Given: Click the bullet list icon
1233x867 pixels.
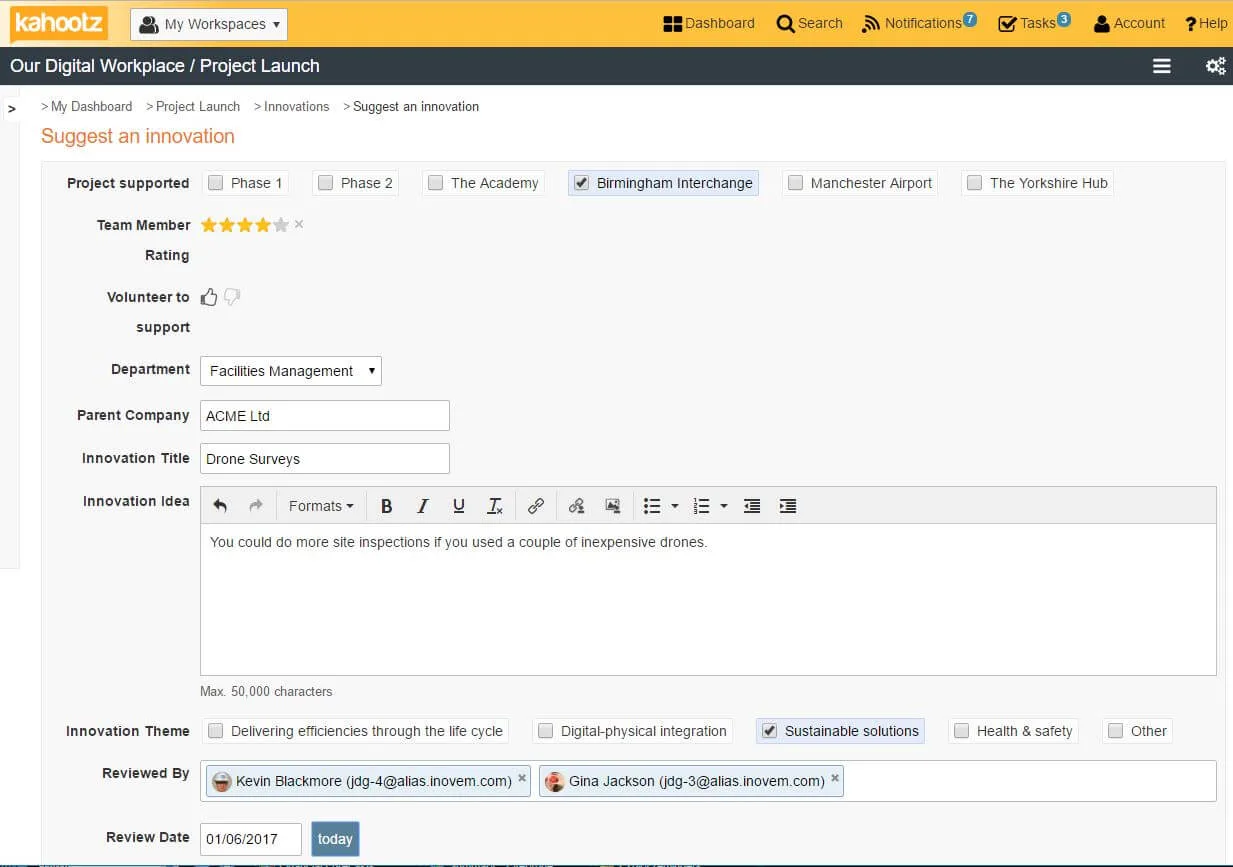Looking at the screenshot, I should (652, 506).
